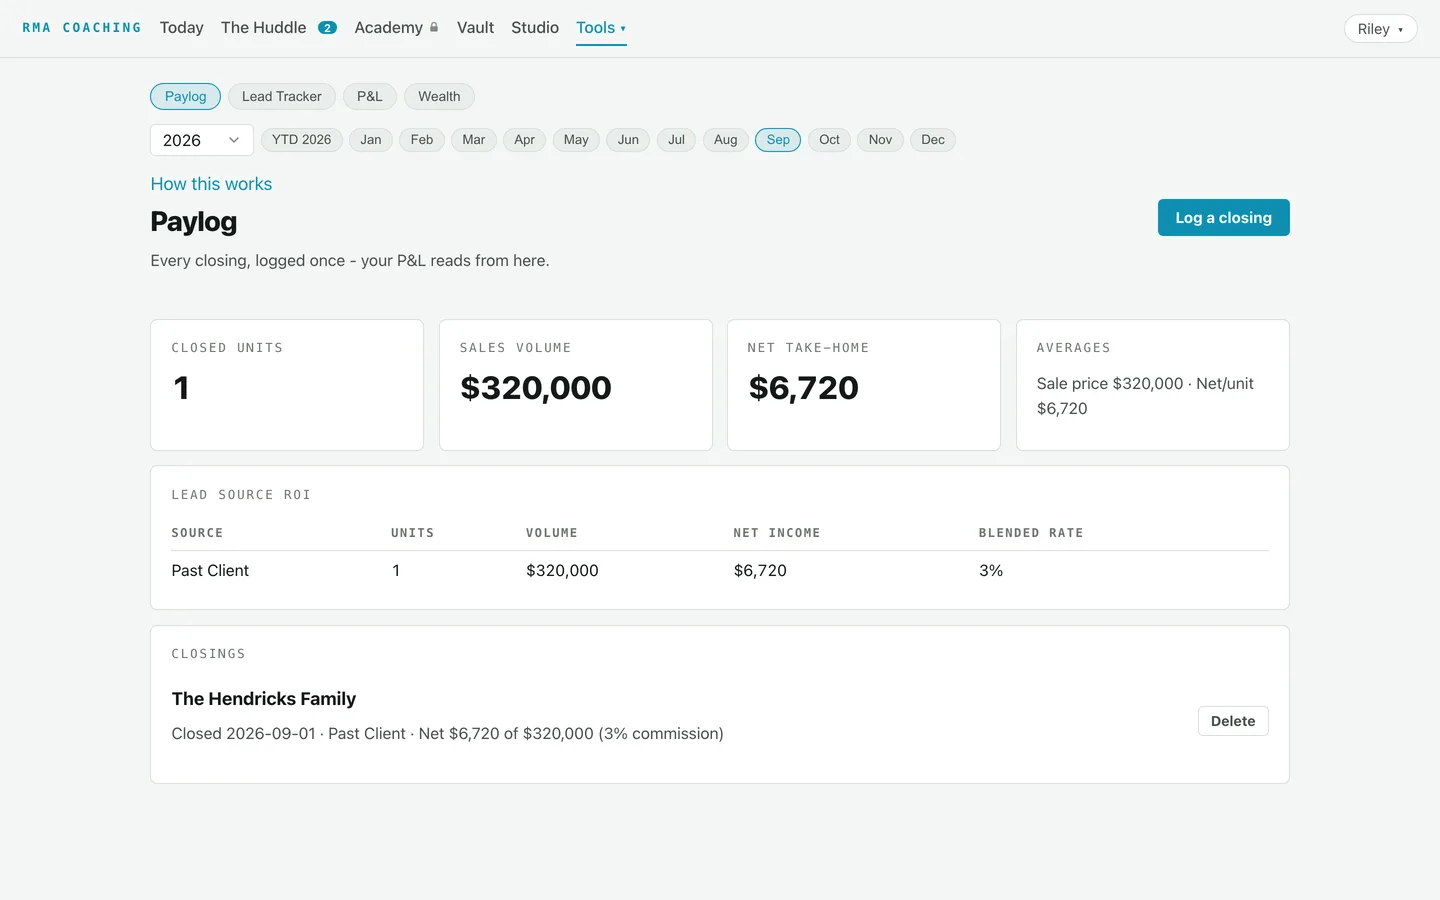Switch to the Lead Tracker tab
Screen dimensions: 1440x900
click(x=282, y=96)
